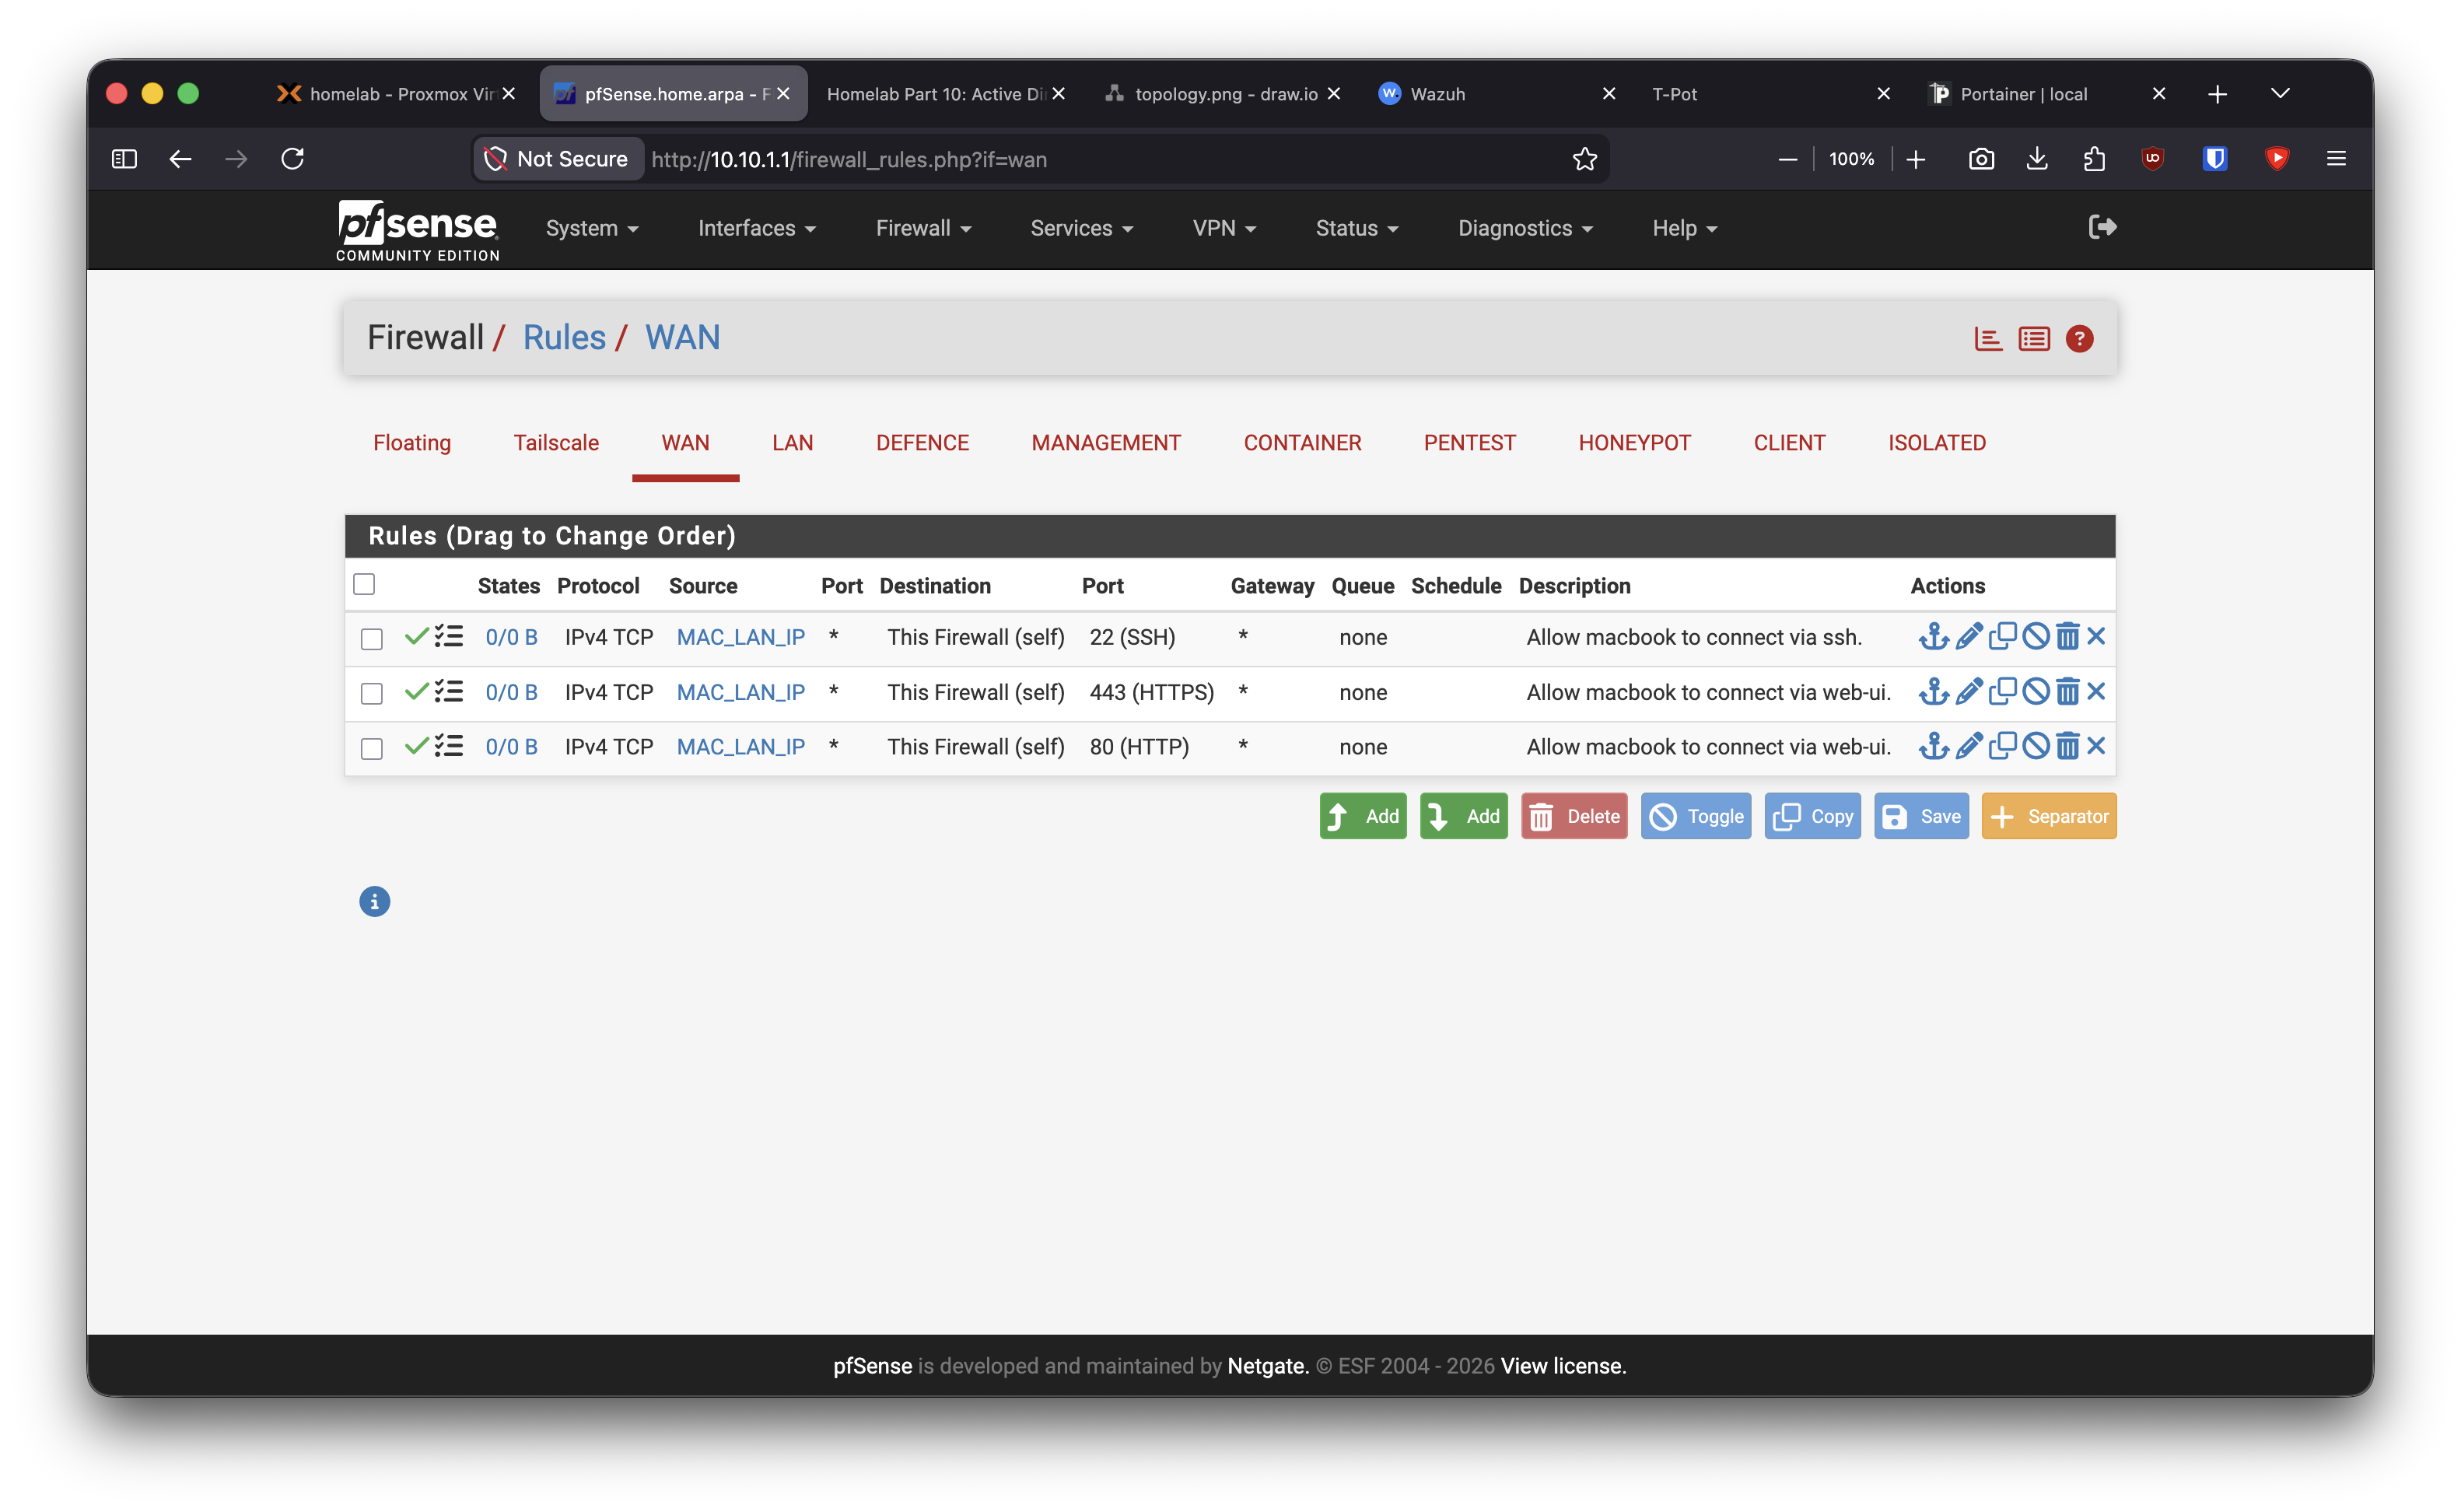Expand the Status menu

pos(1356,228)
